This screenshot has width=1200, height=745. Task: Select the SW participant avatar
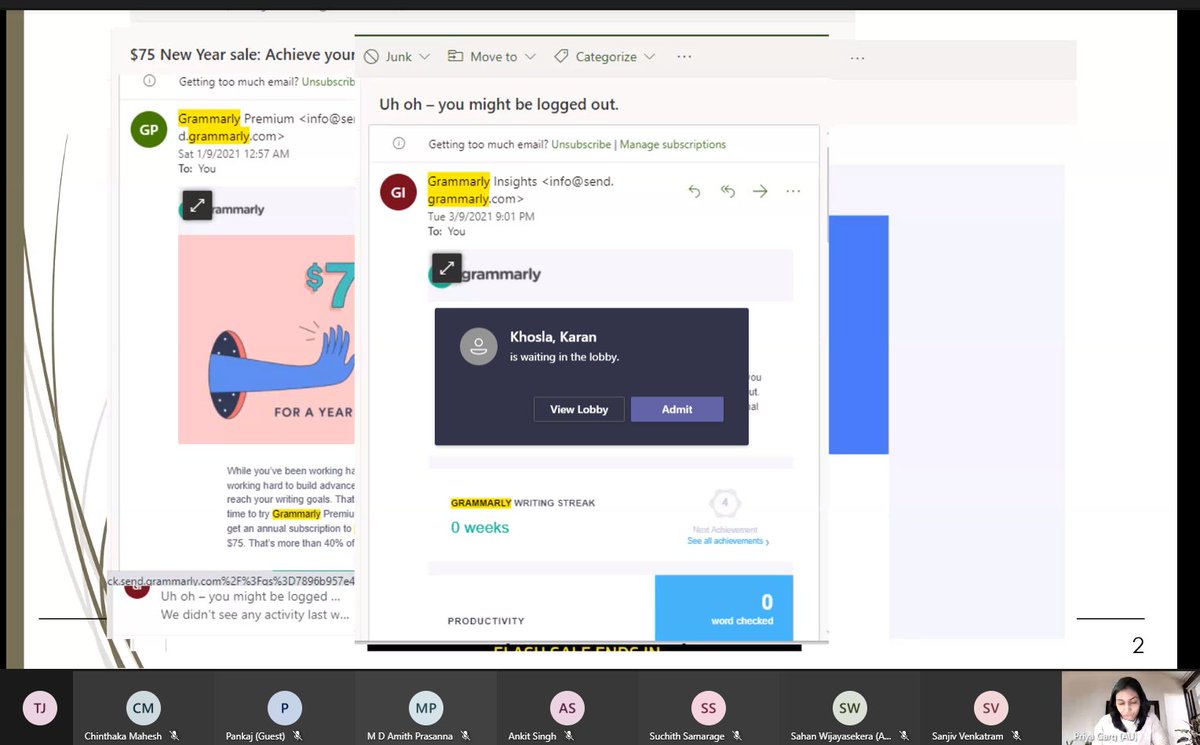pos(850,708)
